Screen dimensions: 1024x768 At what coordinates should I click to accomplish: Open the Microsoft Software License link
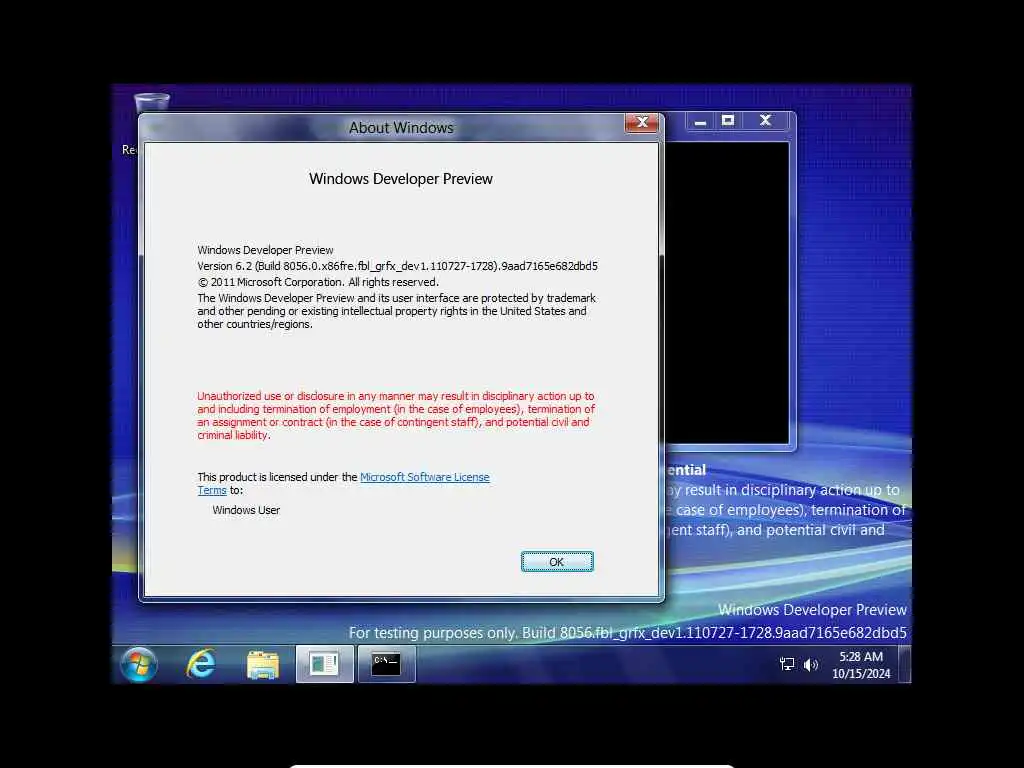(424, 477)
